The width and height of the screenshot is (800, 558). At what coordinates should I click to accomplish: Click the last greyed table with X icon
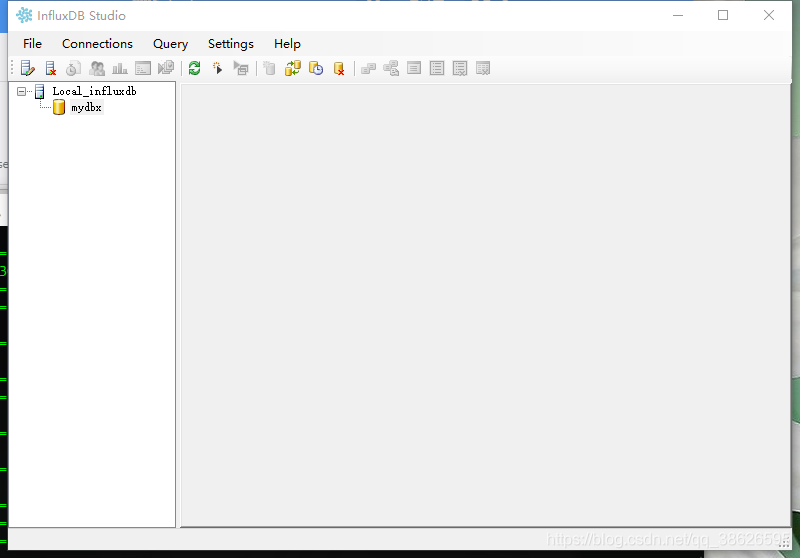[x=483, y=68]
